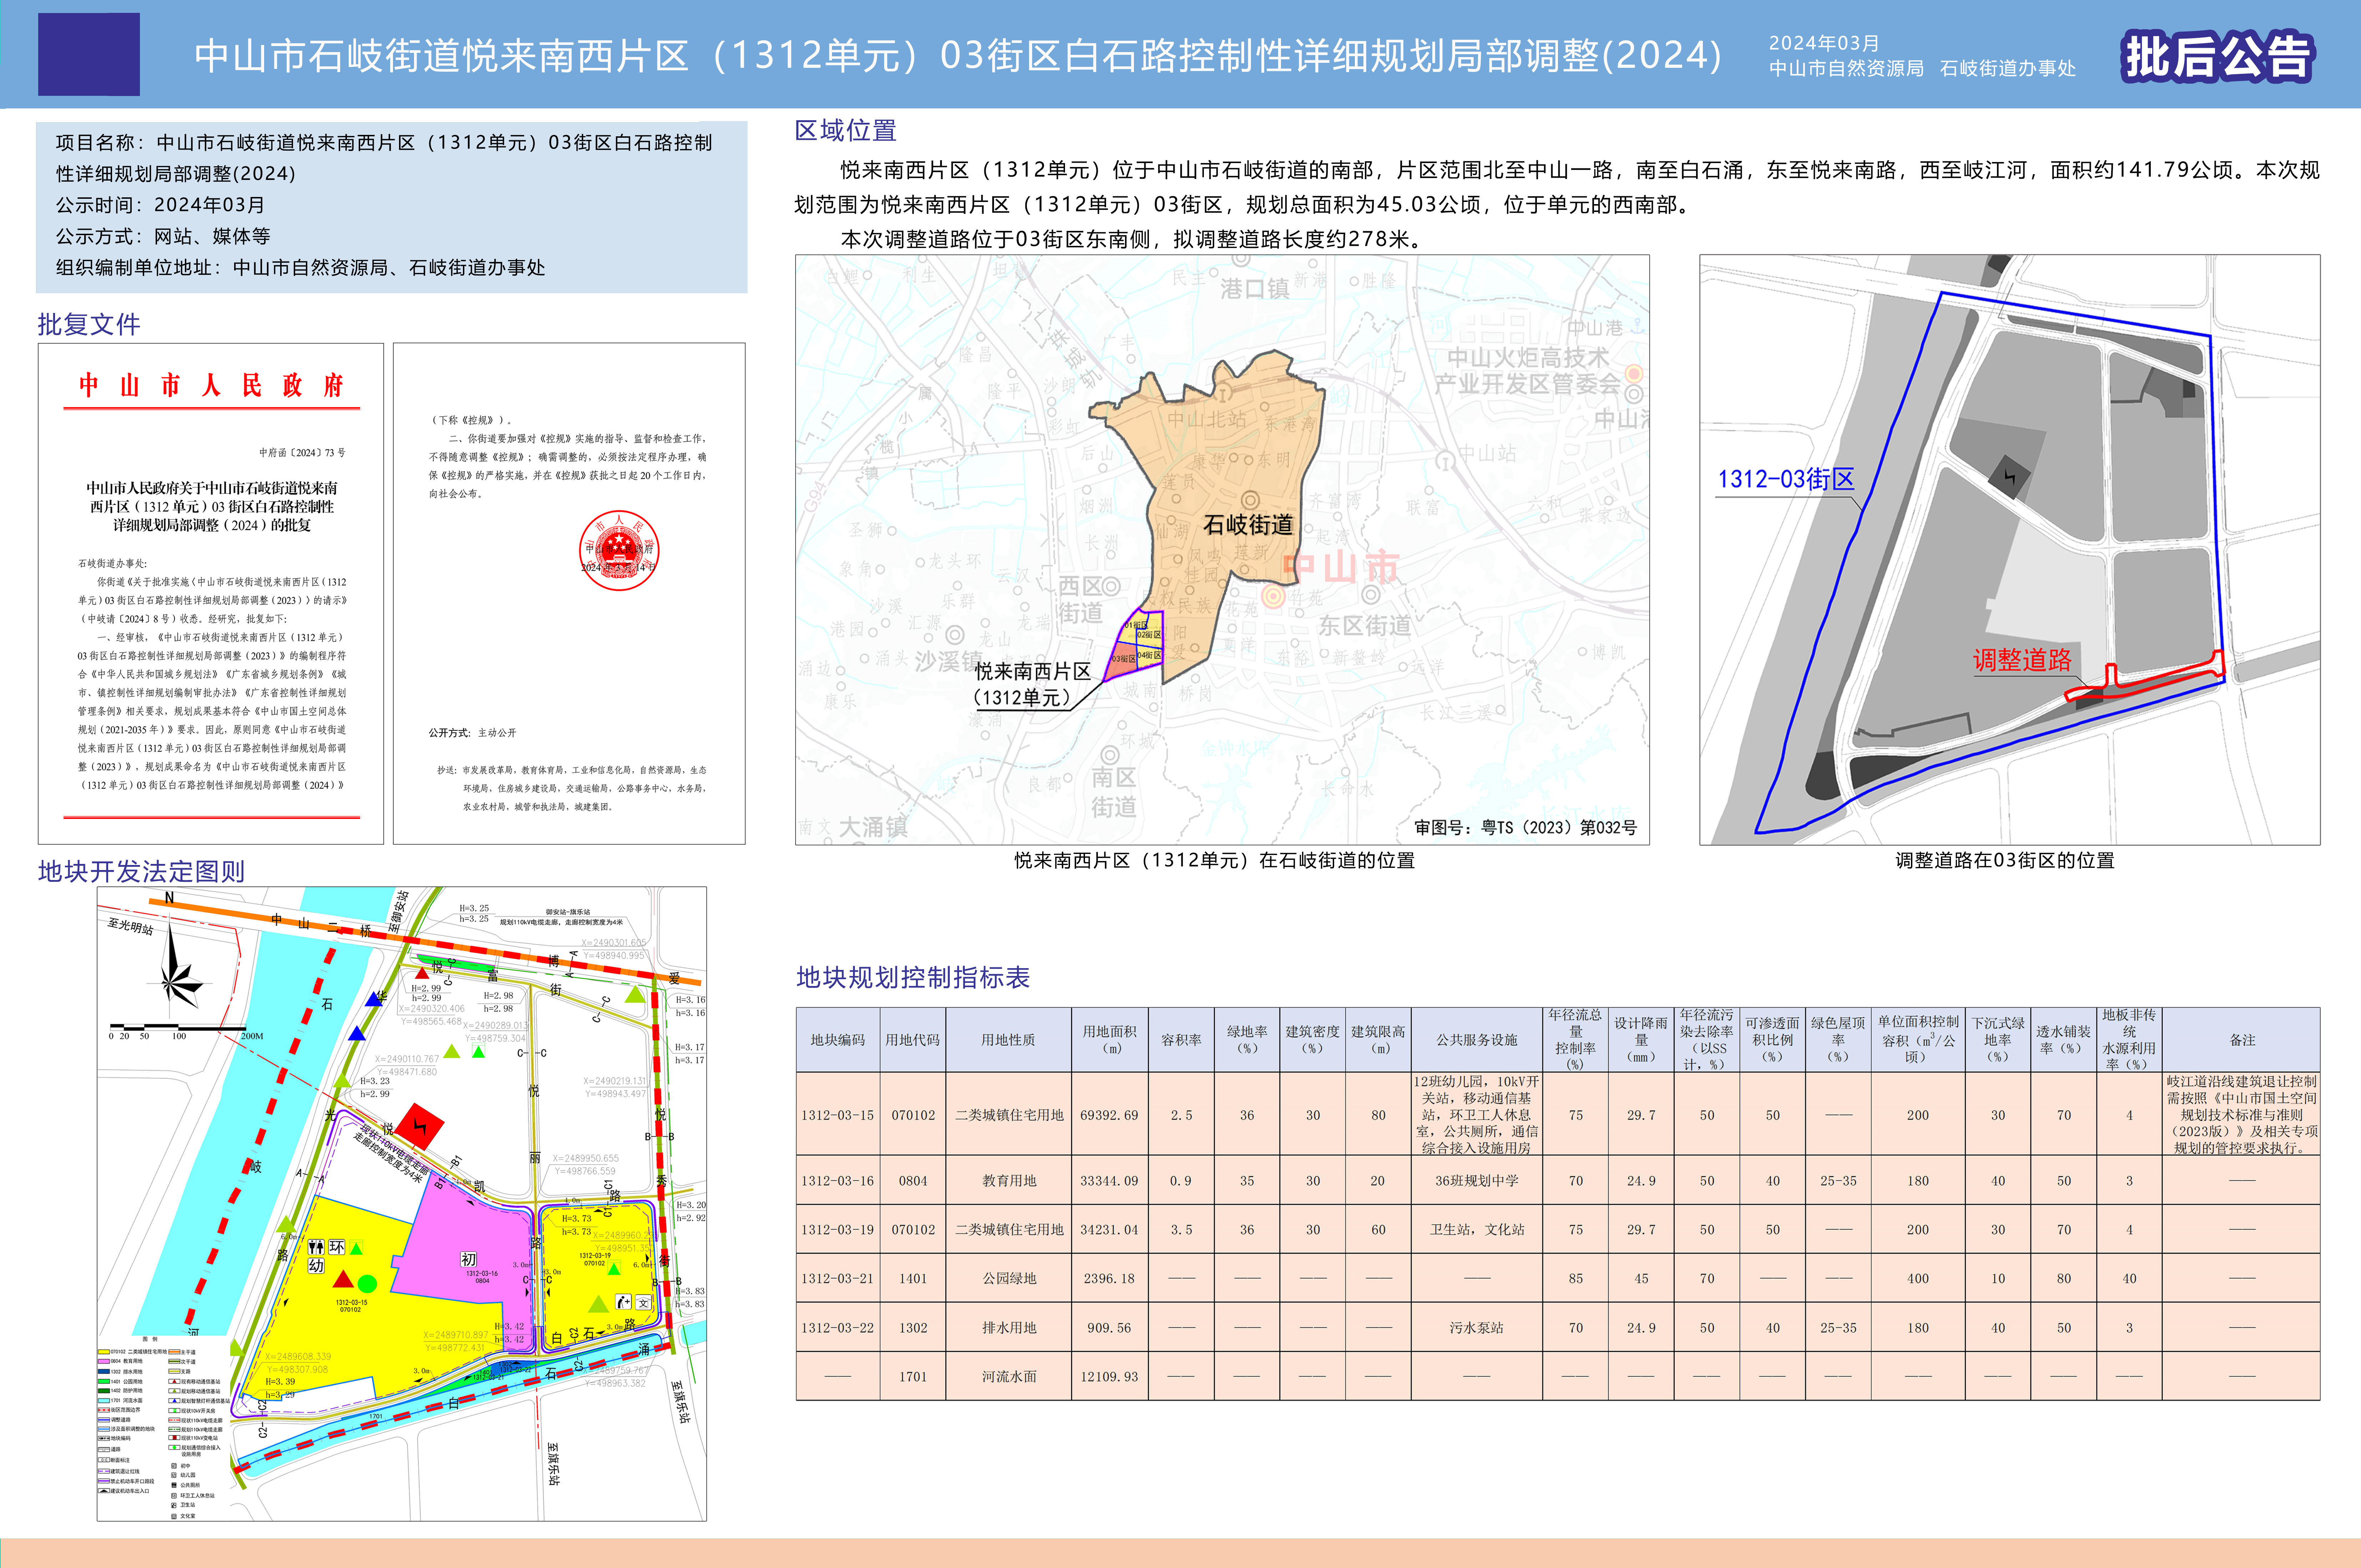
Task: Click the purple square logo in header
Action: [x=89, y=54]
